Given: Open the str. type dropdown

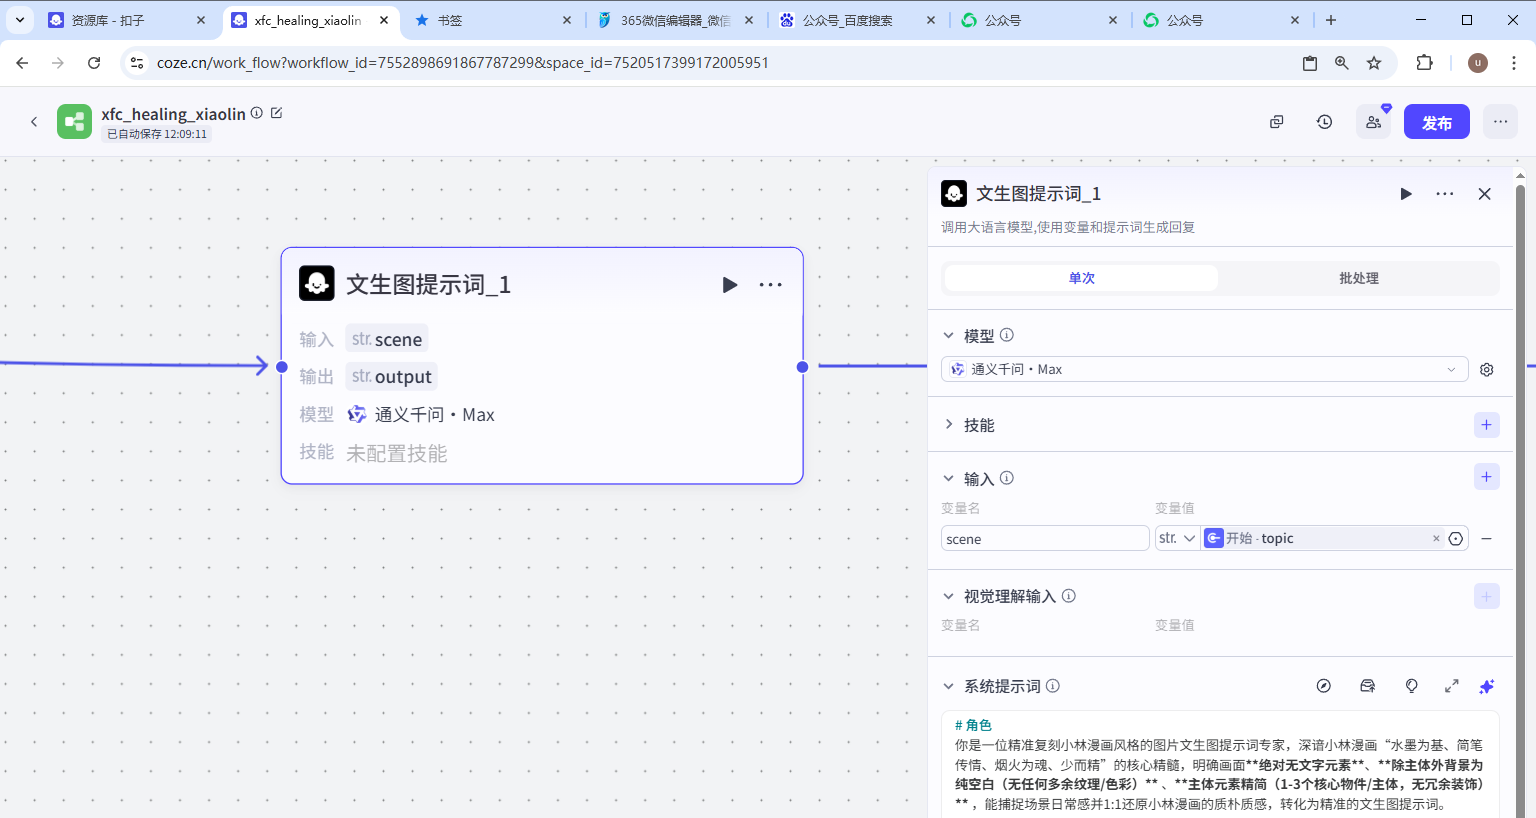Looking at the screenshot, I should (x=1177, y=539).
